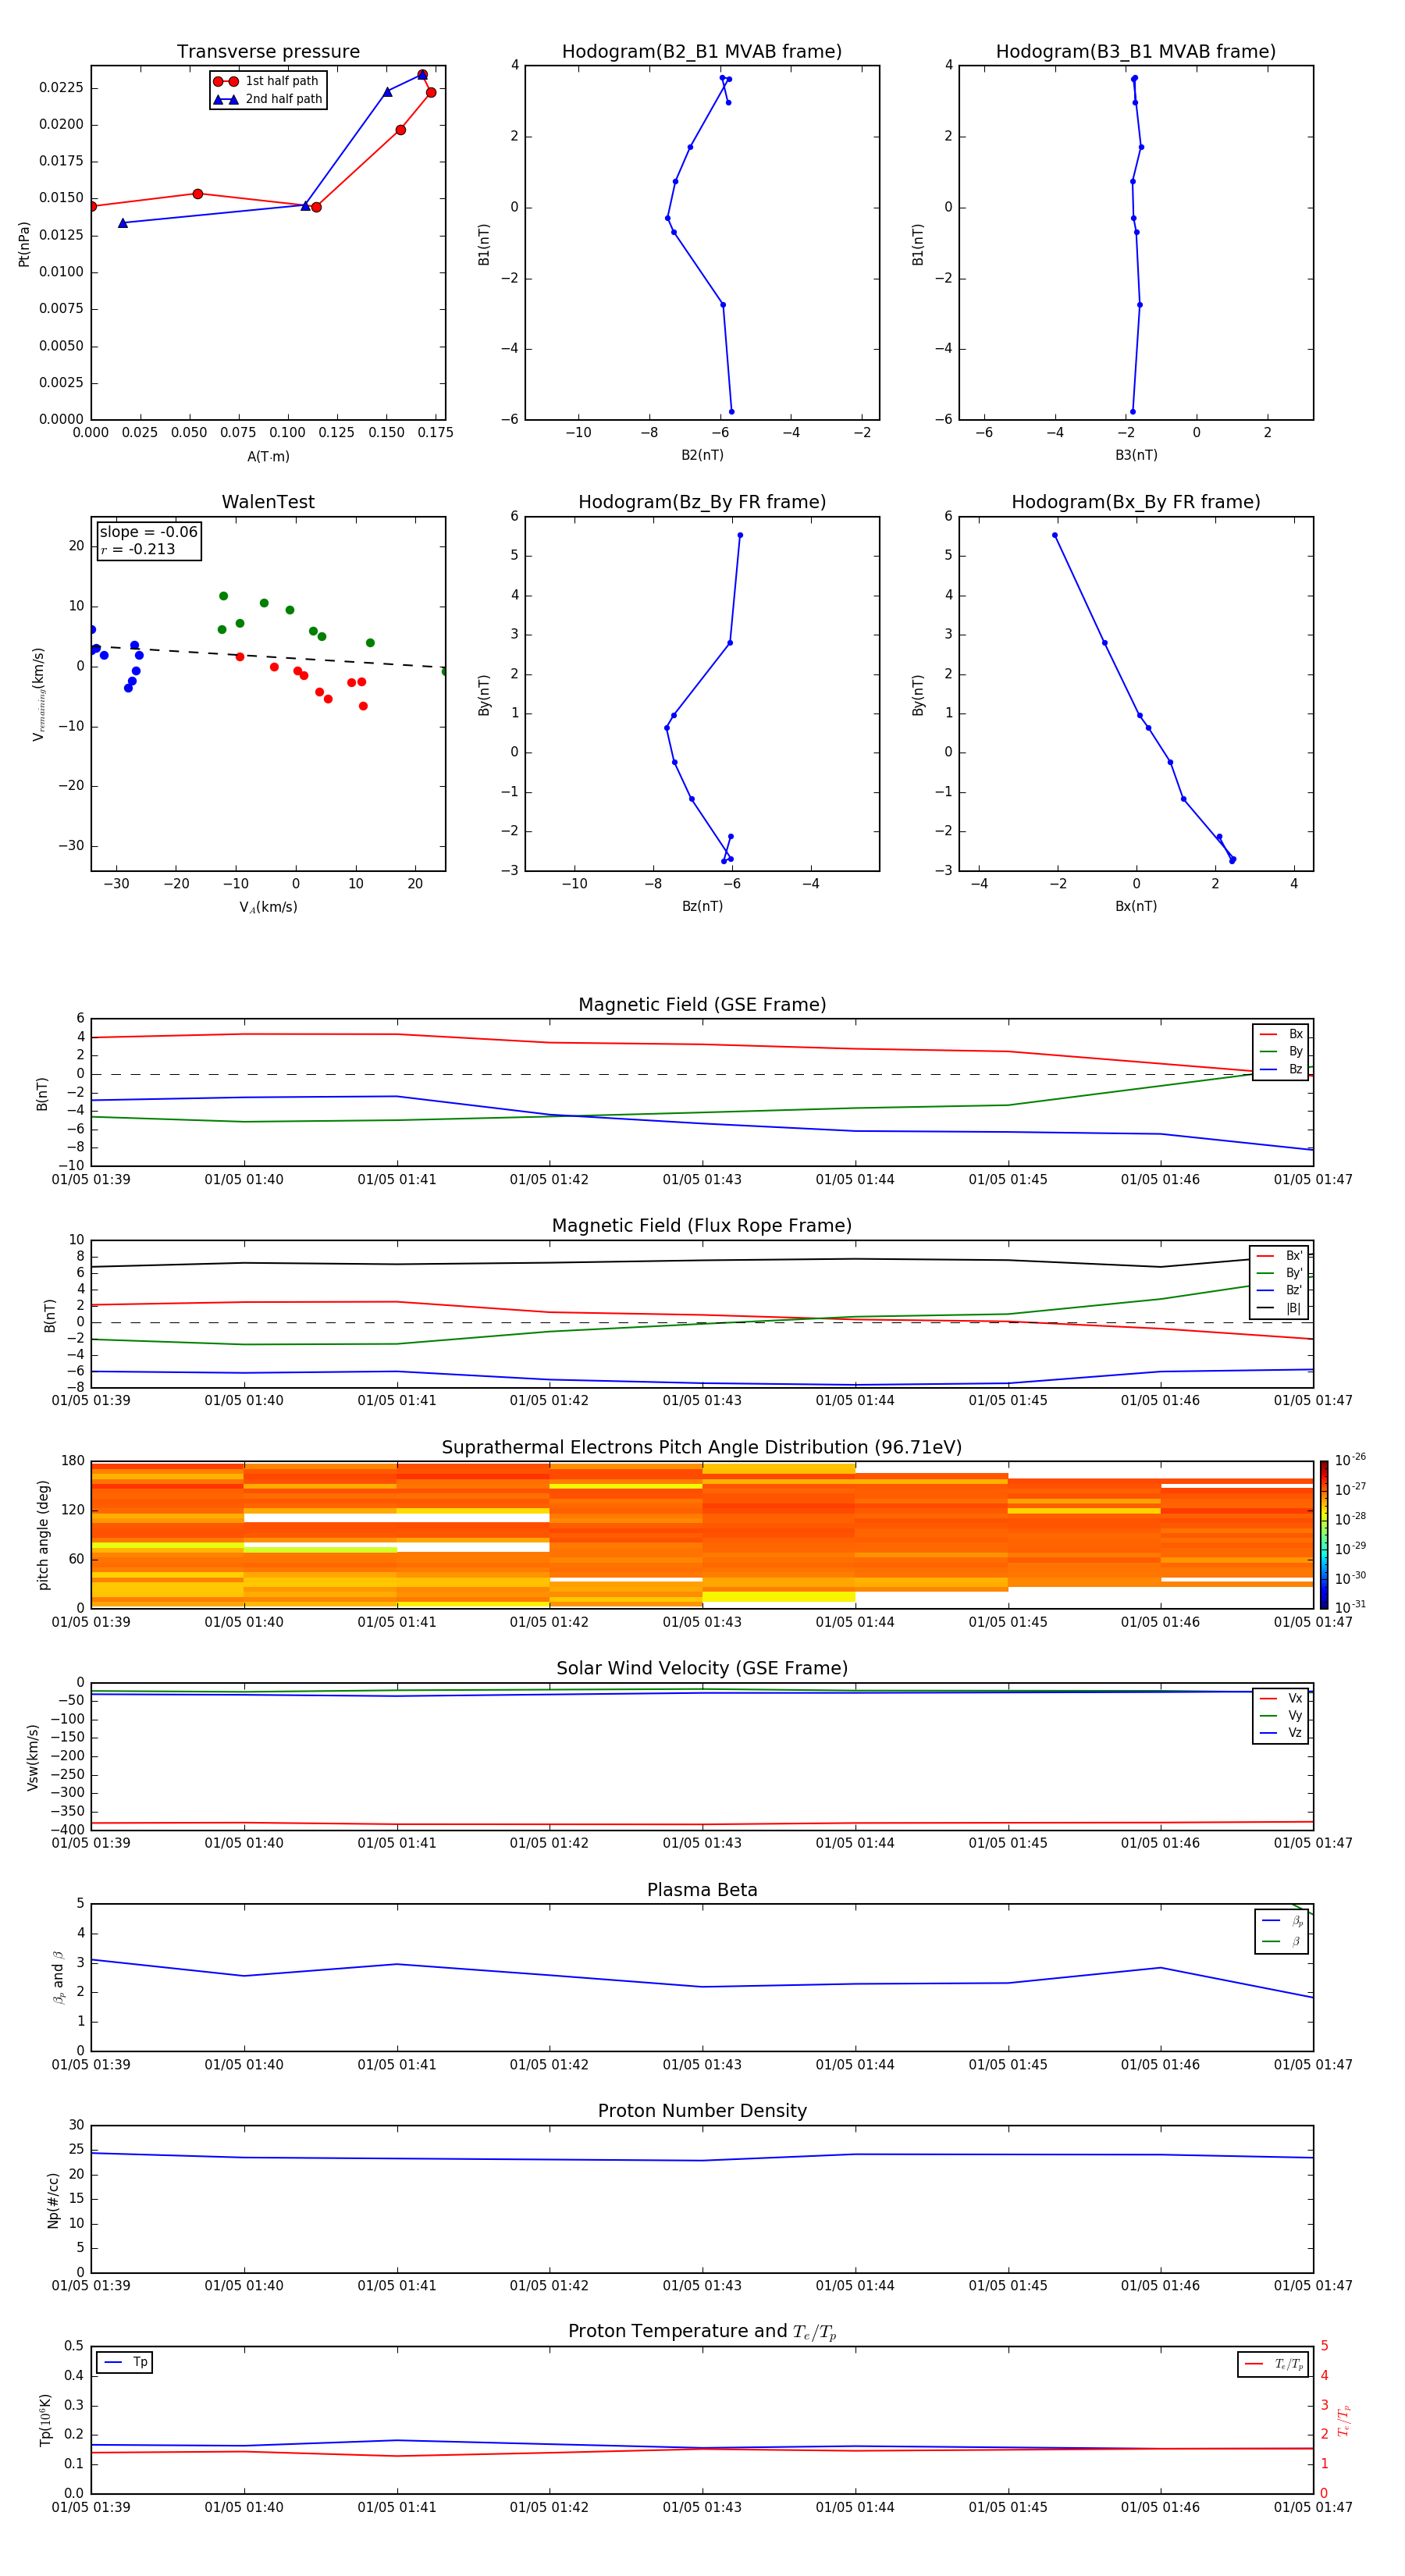Image resolution: width=1405 pixels, height=2576 pixels.
Task: Click the 'Hodogram(B2_B1 MVAB frame)' title
Action: point(702,52)
